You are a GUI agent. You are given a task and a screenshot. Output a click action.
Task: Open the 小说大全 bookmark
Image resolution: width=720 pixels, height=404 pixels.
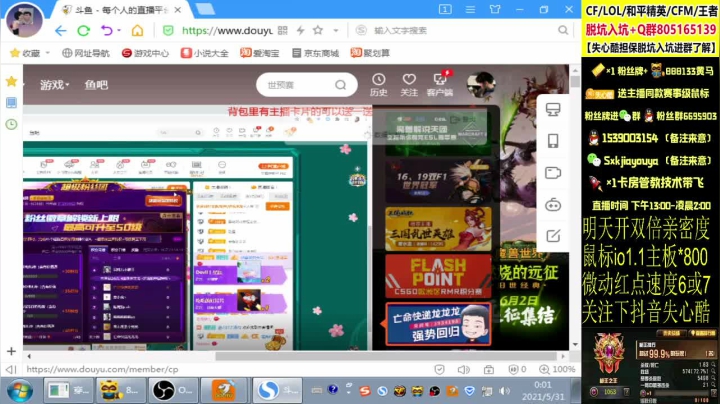pos(204,53)
